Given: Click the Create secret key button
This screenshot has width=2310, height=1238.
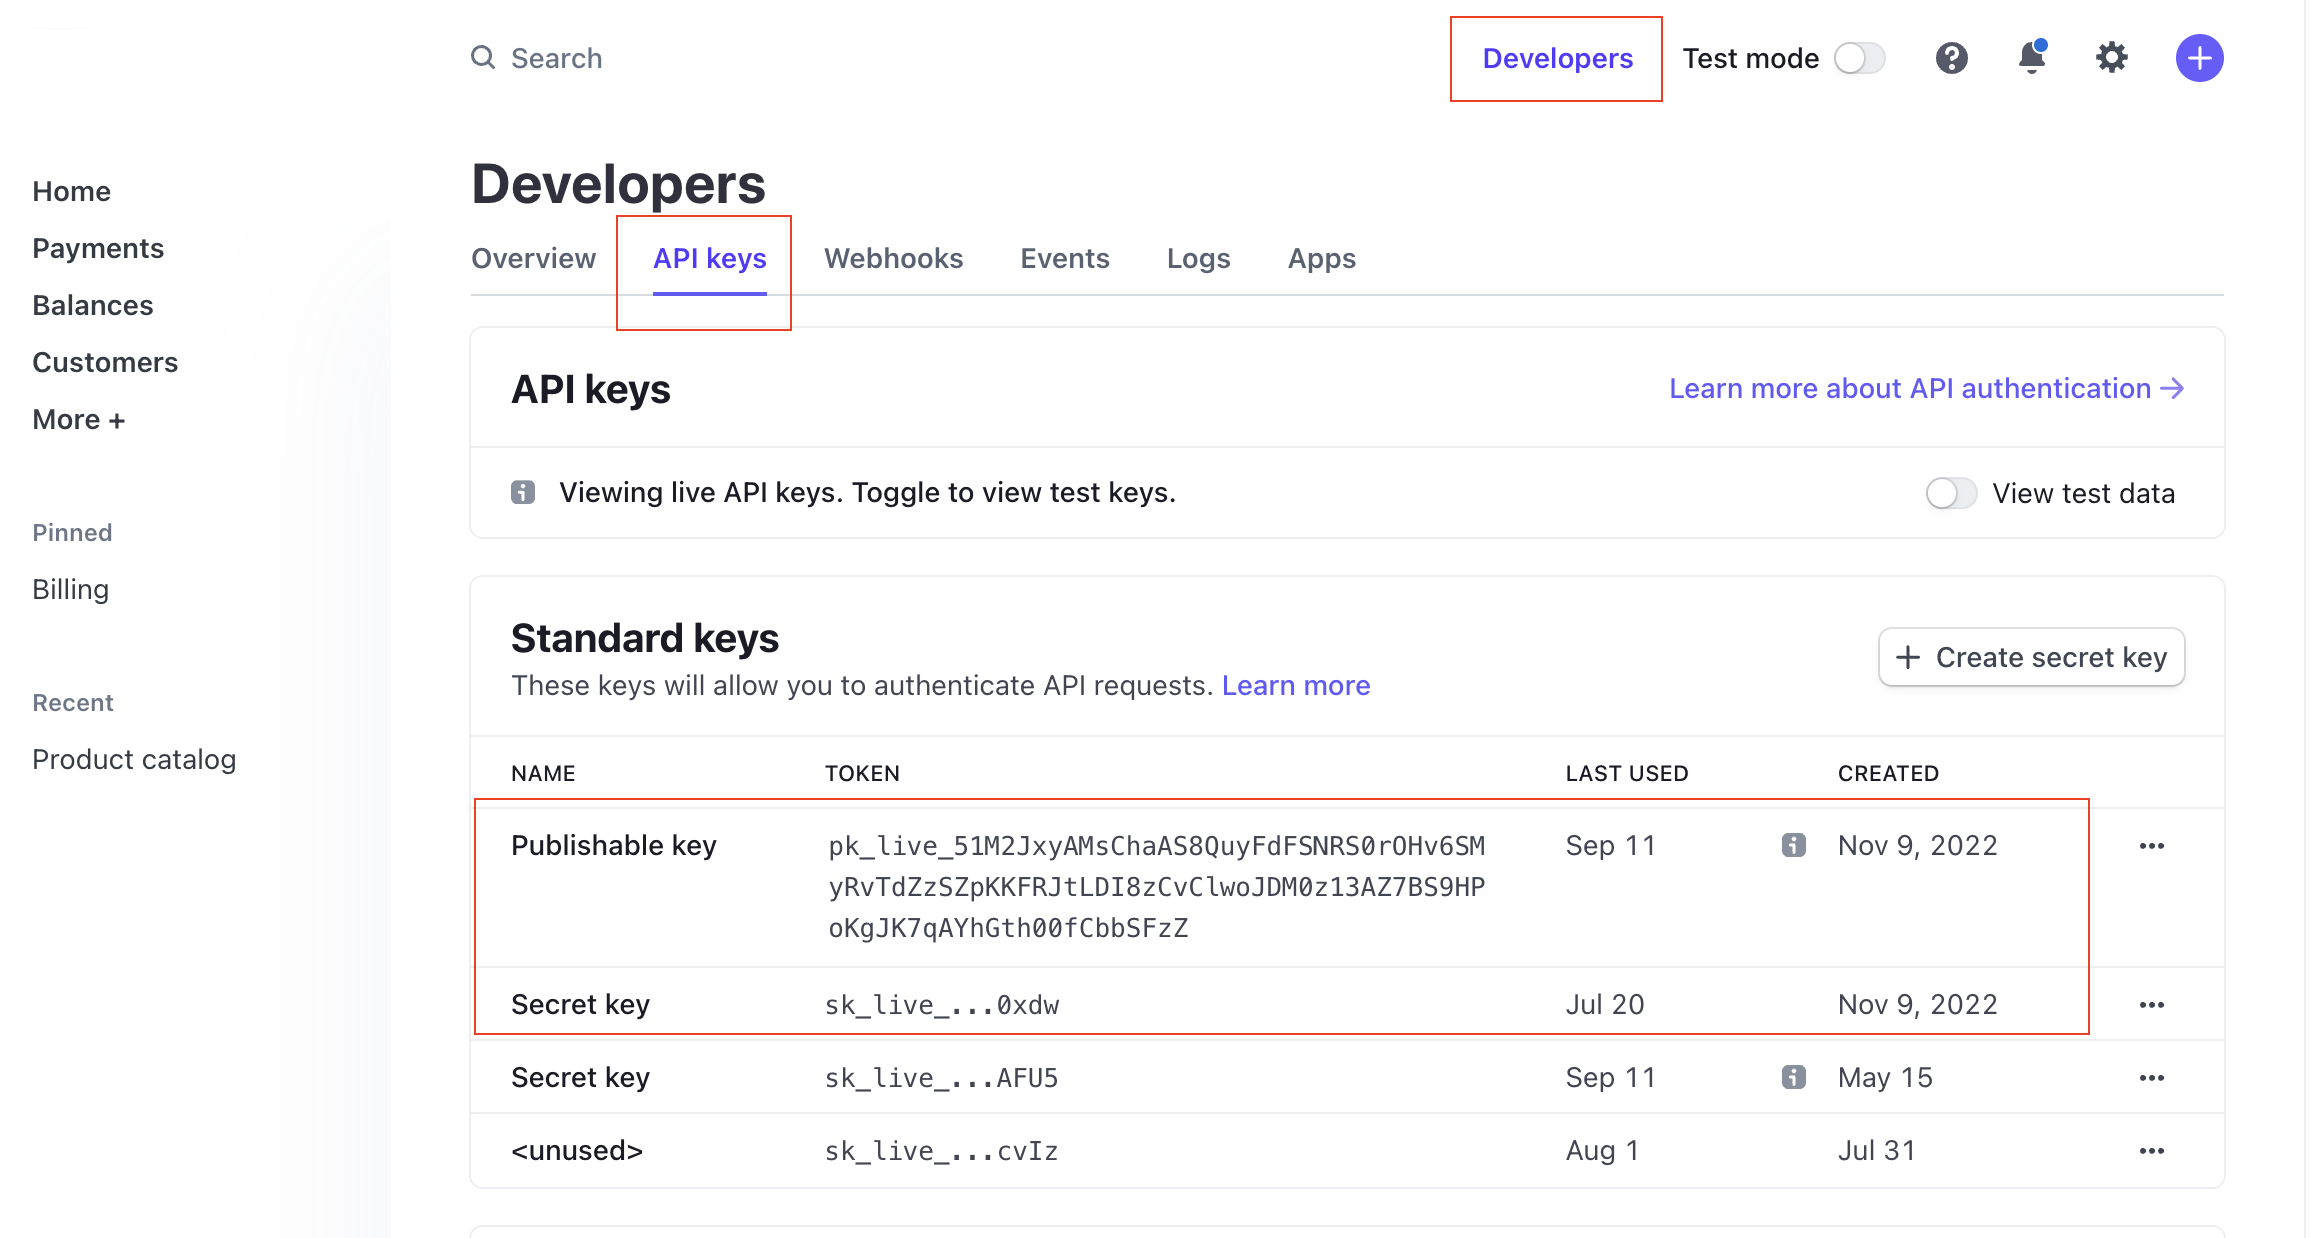Looking at the screenshot, I should click(2031, 657).
